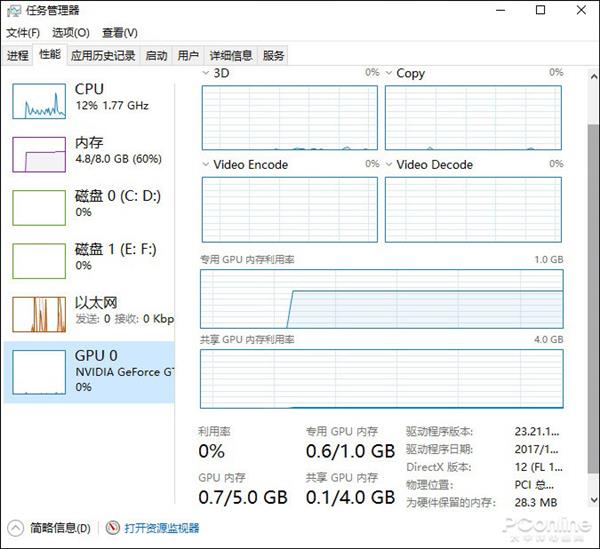
Task: Open the Video Encode engine dropdown
Action: coord(206,165)
